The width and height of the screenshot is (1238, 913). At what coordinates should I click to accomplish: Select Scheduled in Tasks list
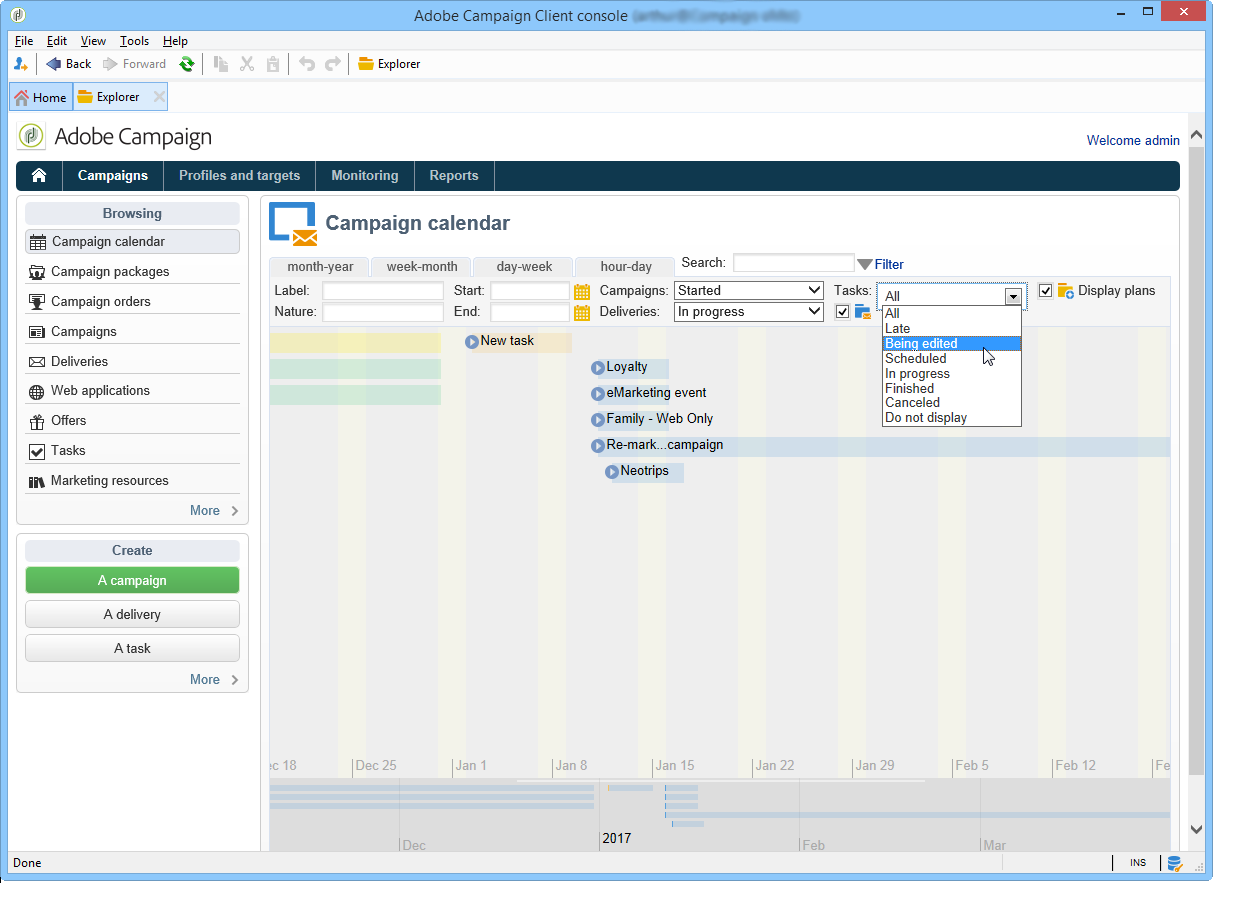tap(951, 358)
